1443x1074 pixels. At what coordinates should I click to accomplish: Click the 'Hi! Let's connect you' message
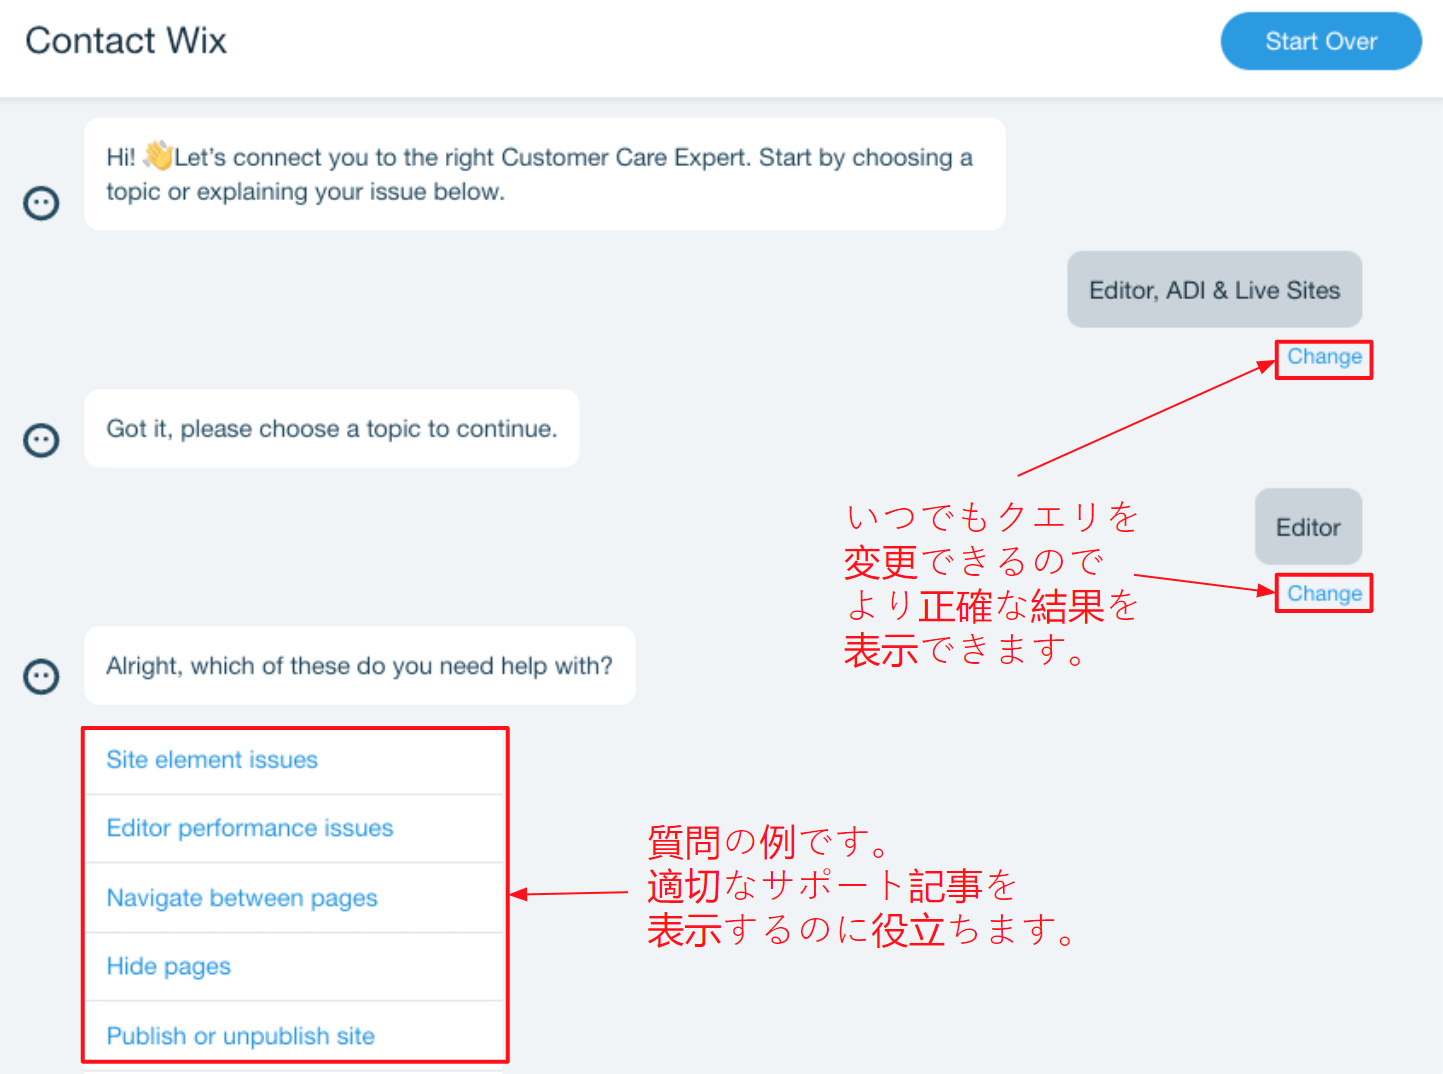[545, 174]
